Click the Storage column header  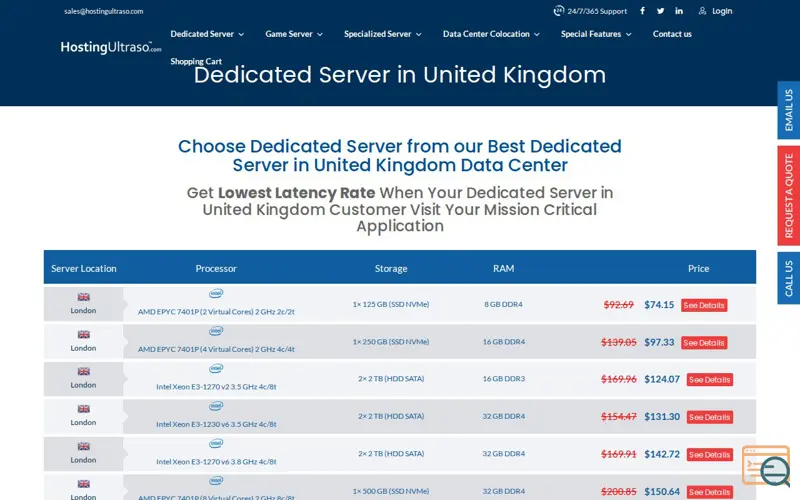coord(391,268)
